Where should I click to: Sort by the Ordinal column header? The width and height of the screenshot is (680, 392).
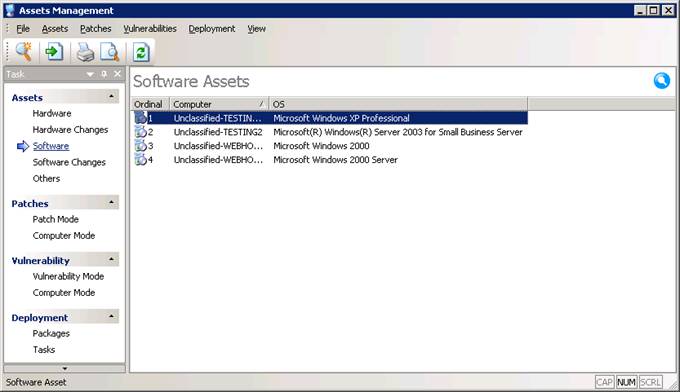[150, 104]
